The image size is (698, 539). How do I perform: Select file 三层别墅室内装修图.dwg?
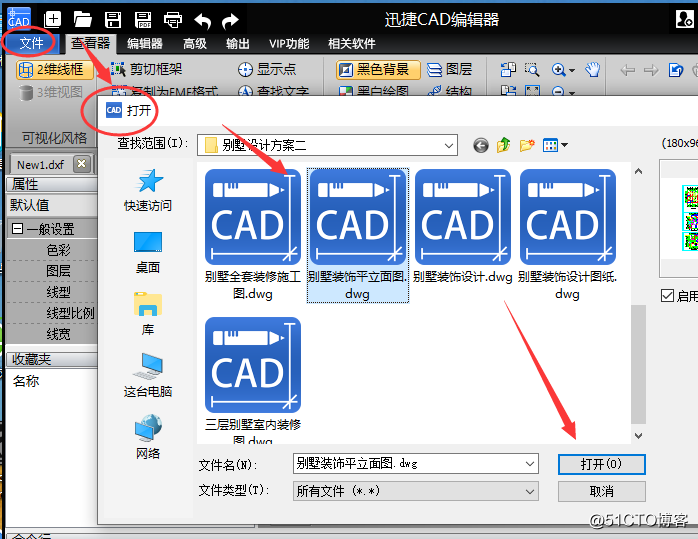[x=252, y=380]
